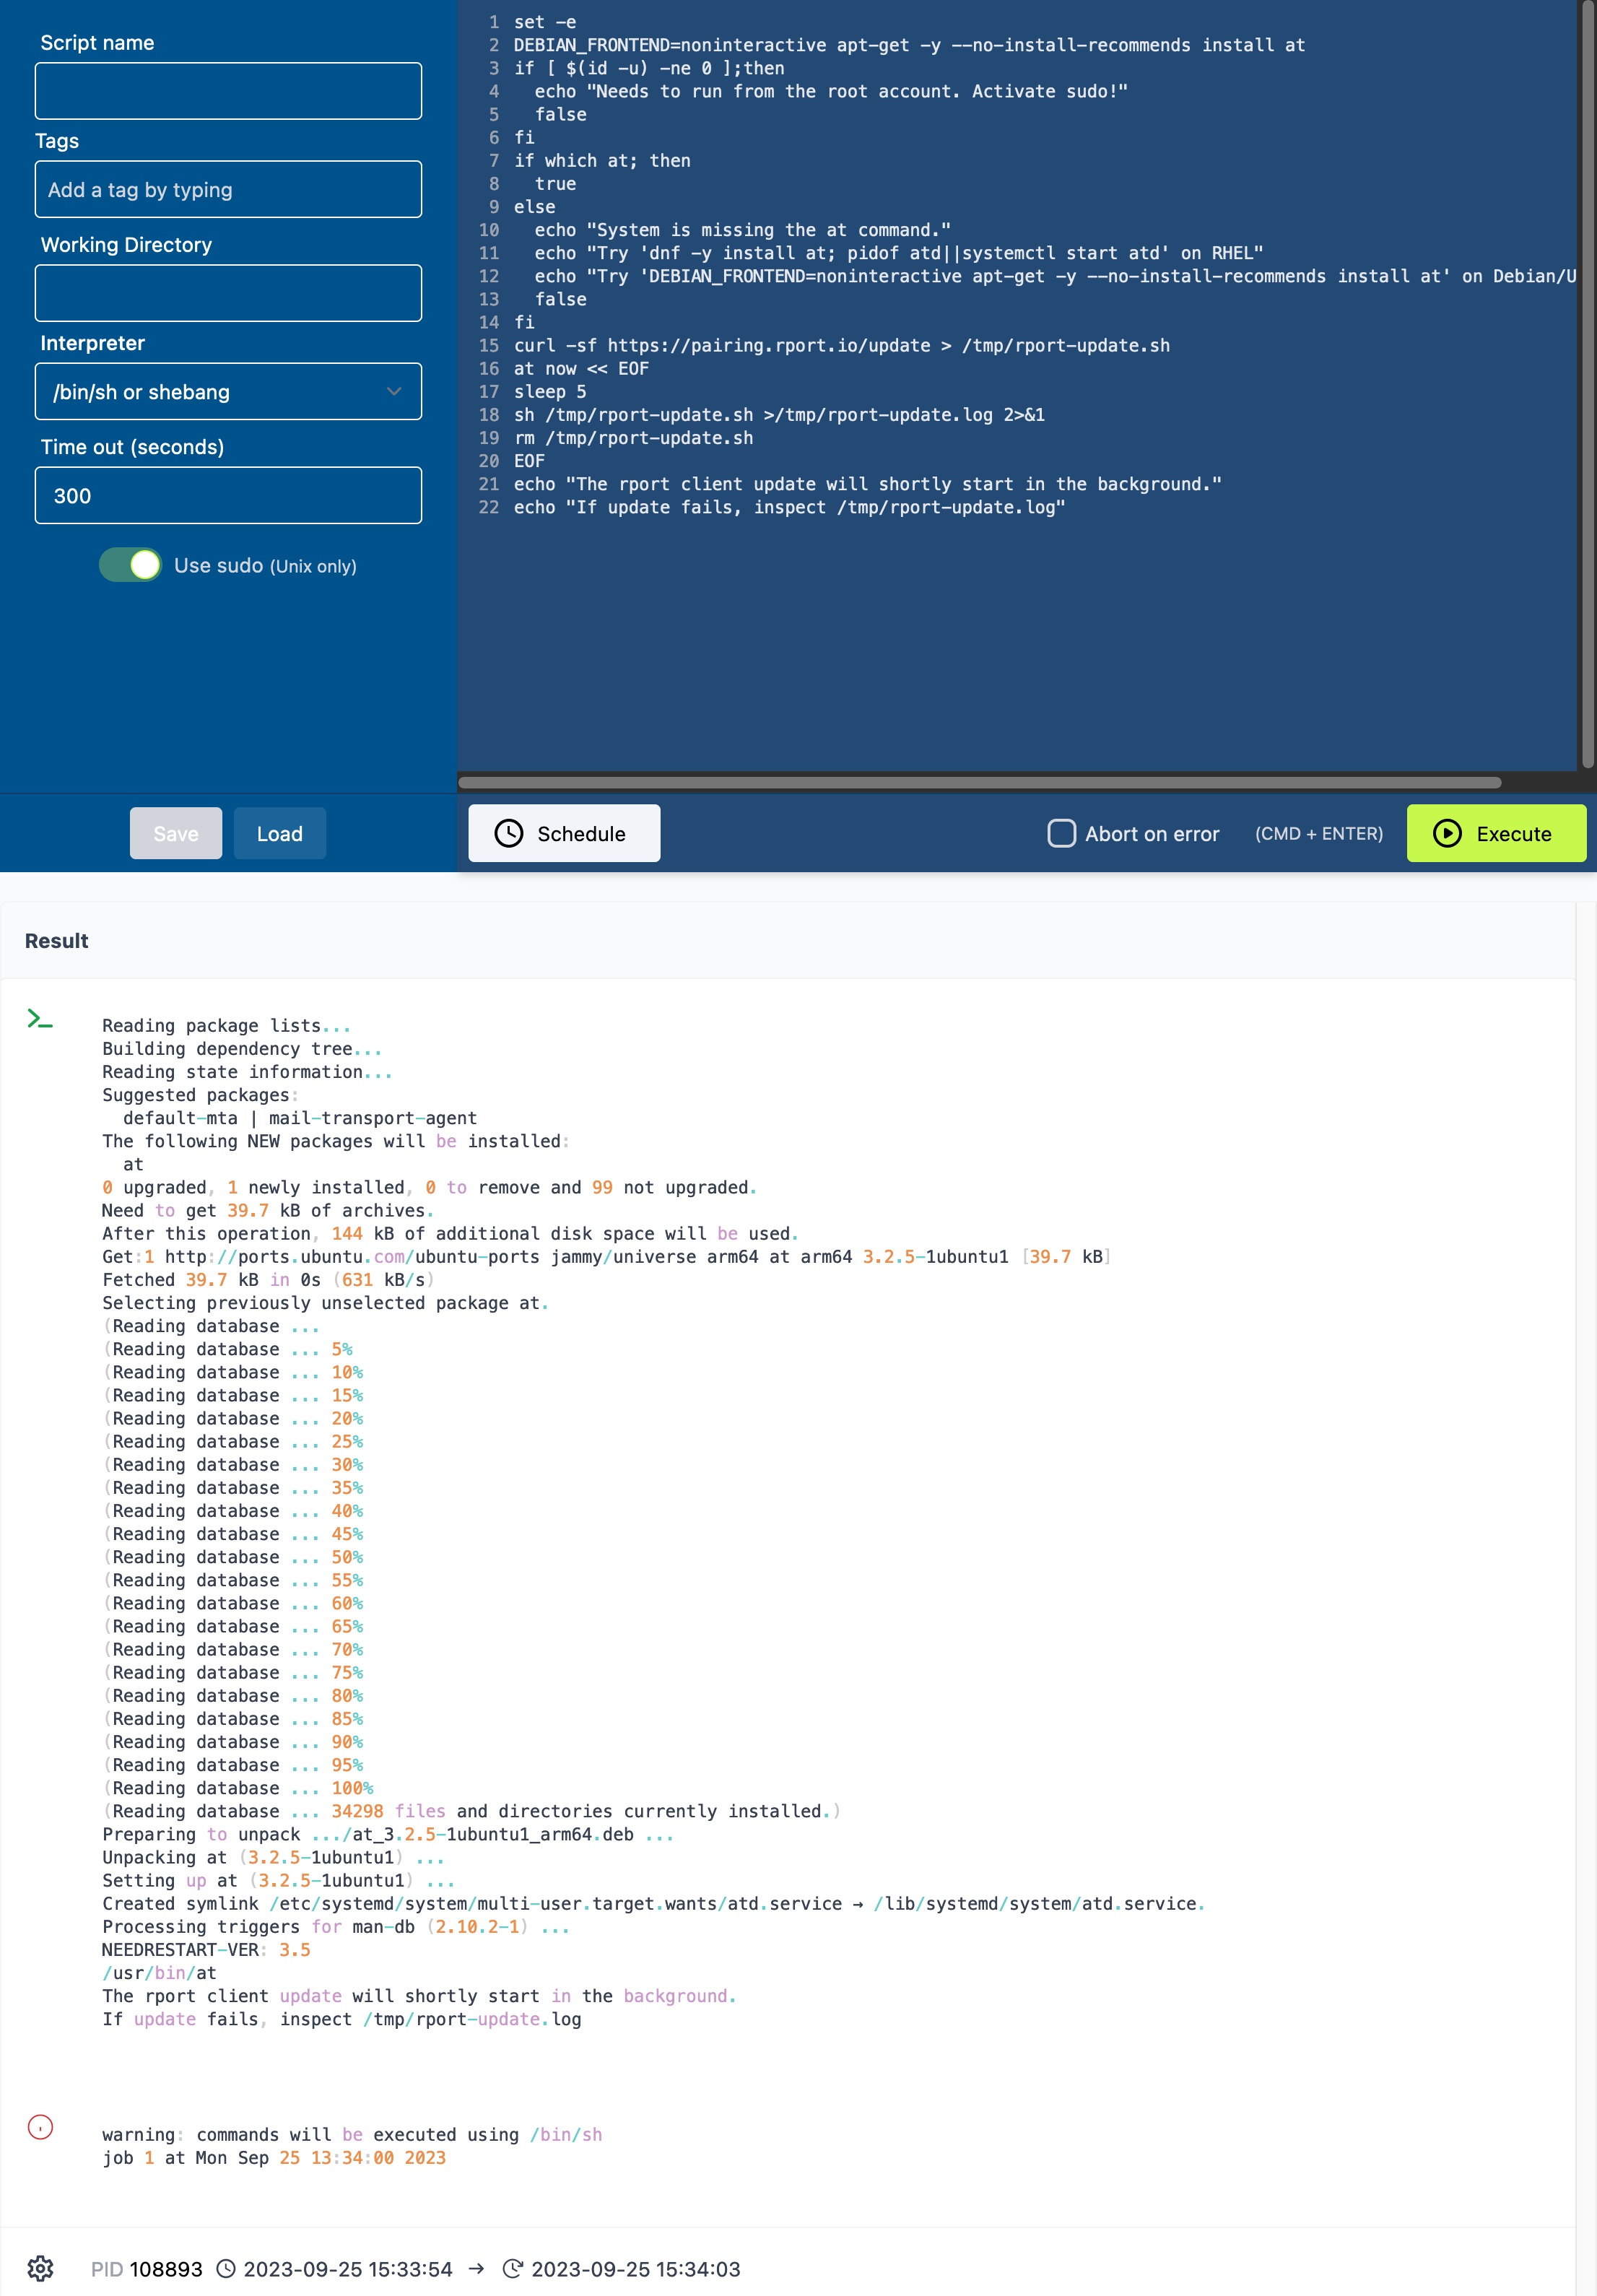
Task: Click the gear icon beside PID
Action: 40,2268
